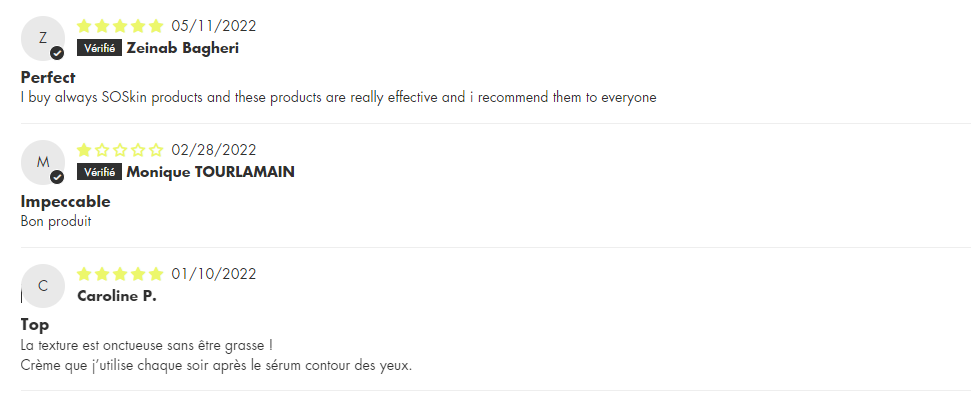
Task: Click verified checkmark badge on M avatar
Action: tap(57, 177)
